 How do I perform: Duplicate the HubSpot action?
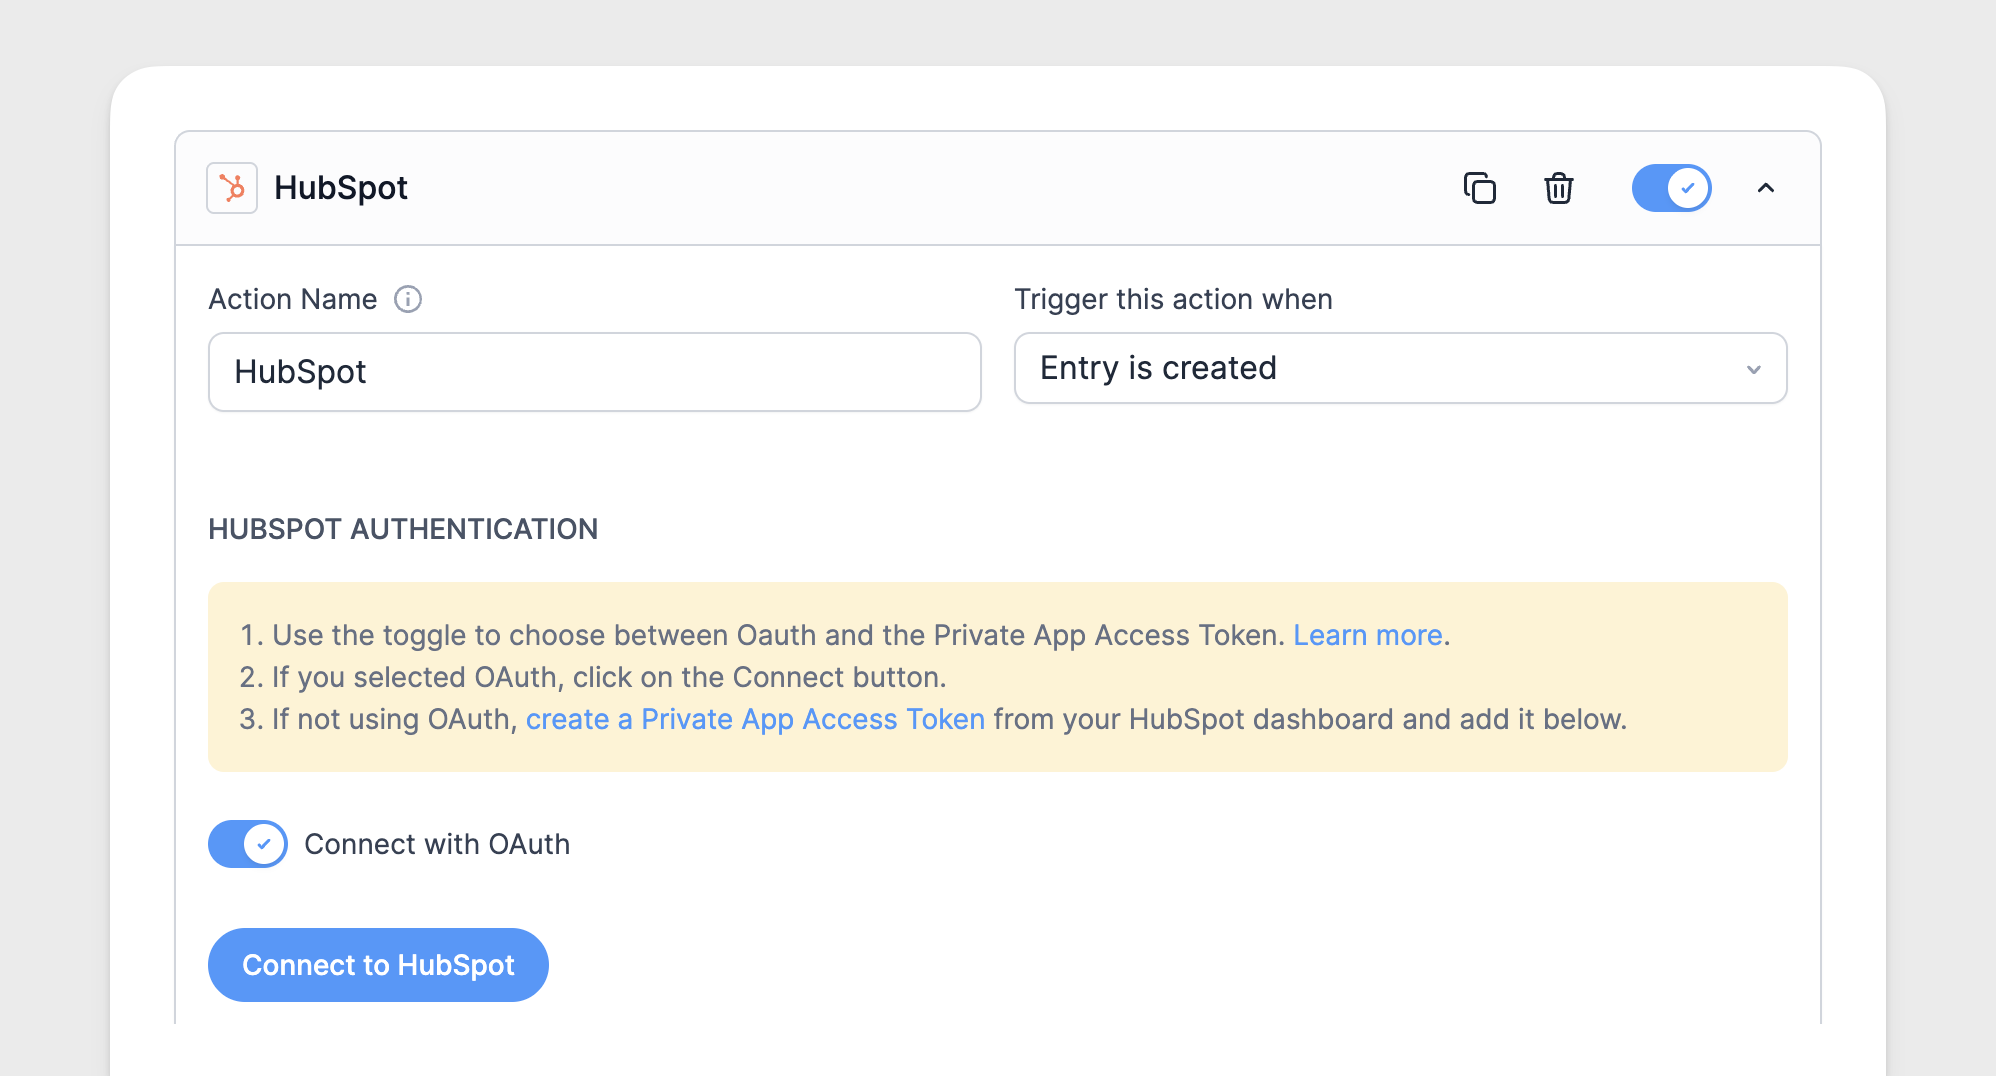coord(1479,188)
